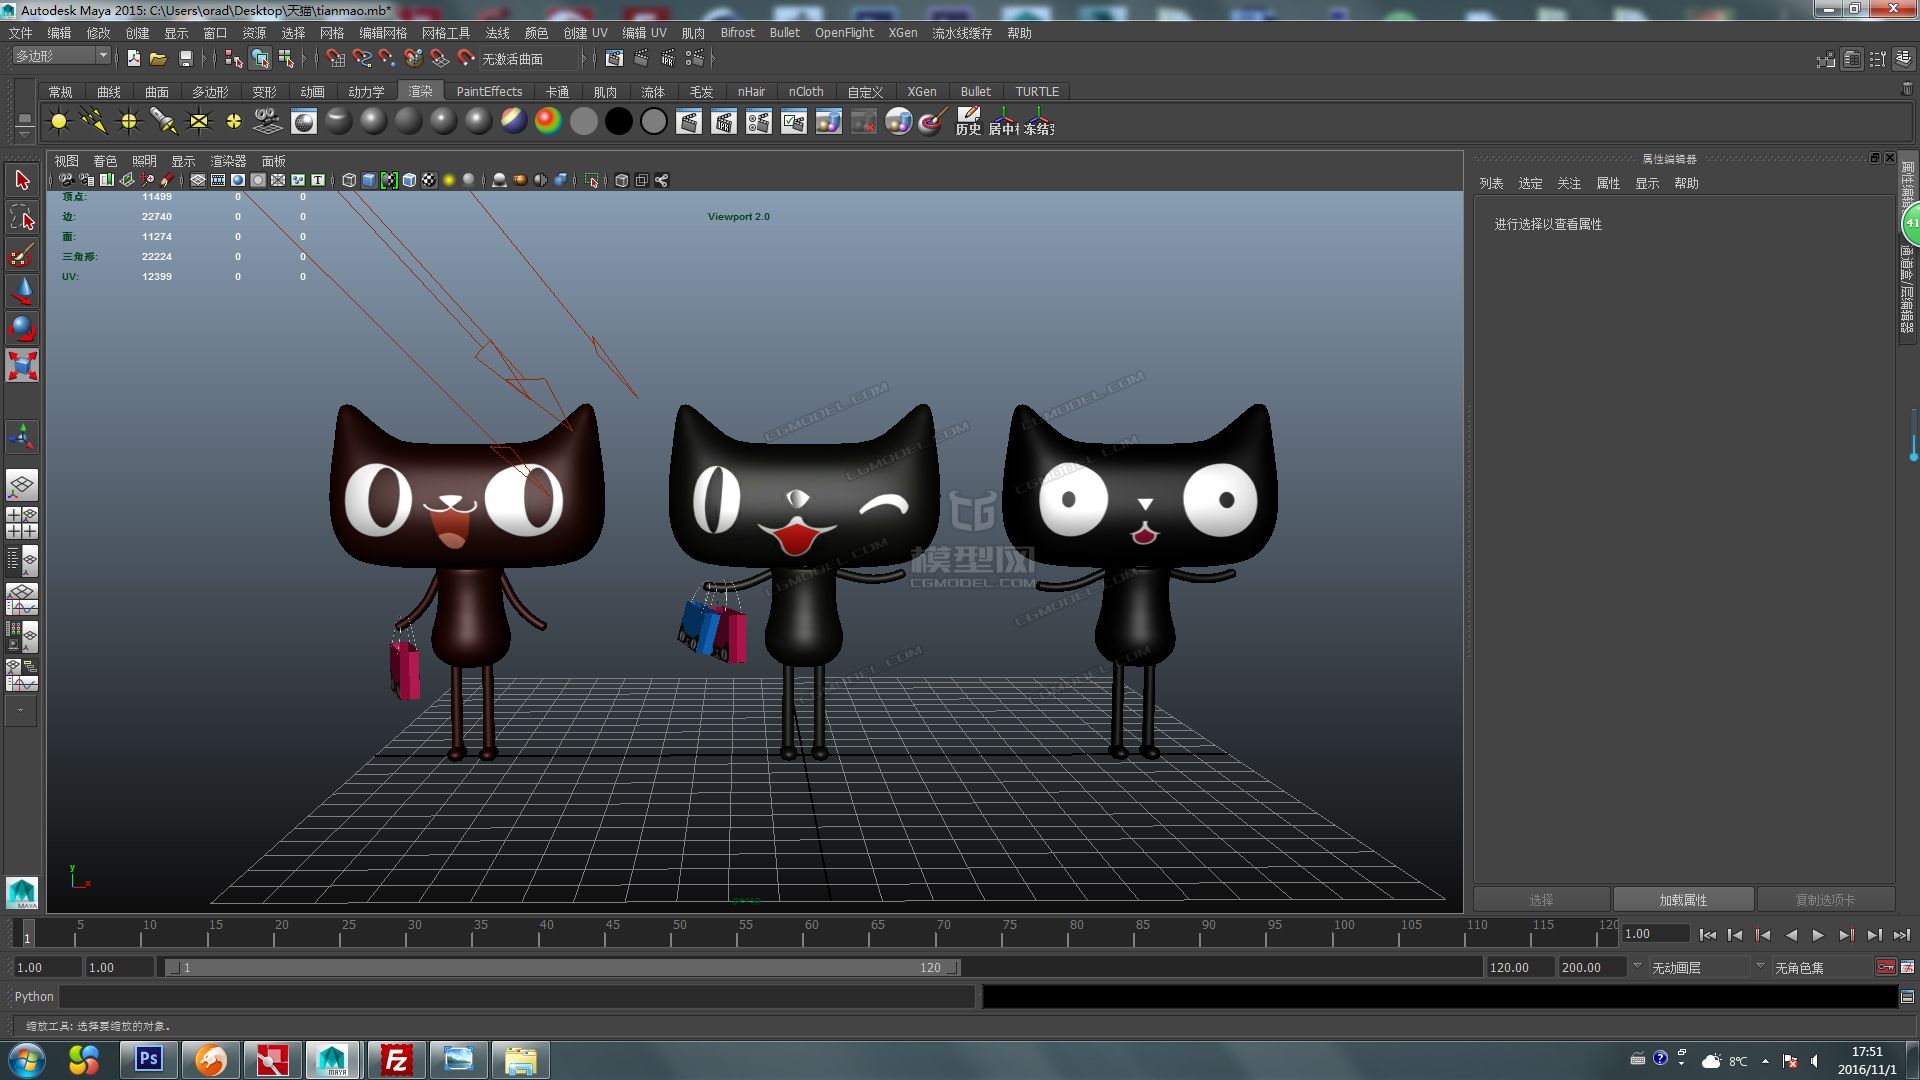Save the scene with floppy icon
Viewport: 1920px width, 1080px height.
[x=185, y=58]
